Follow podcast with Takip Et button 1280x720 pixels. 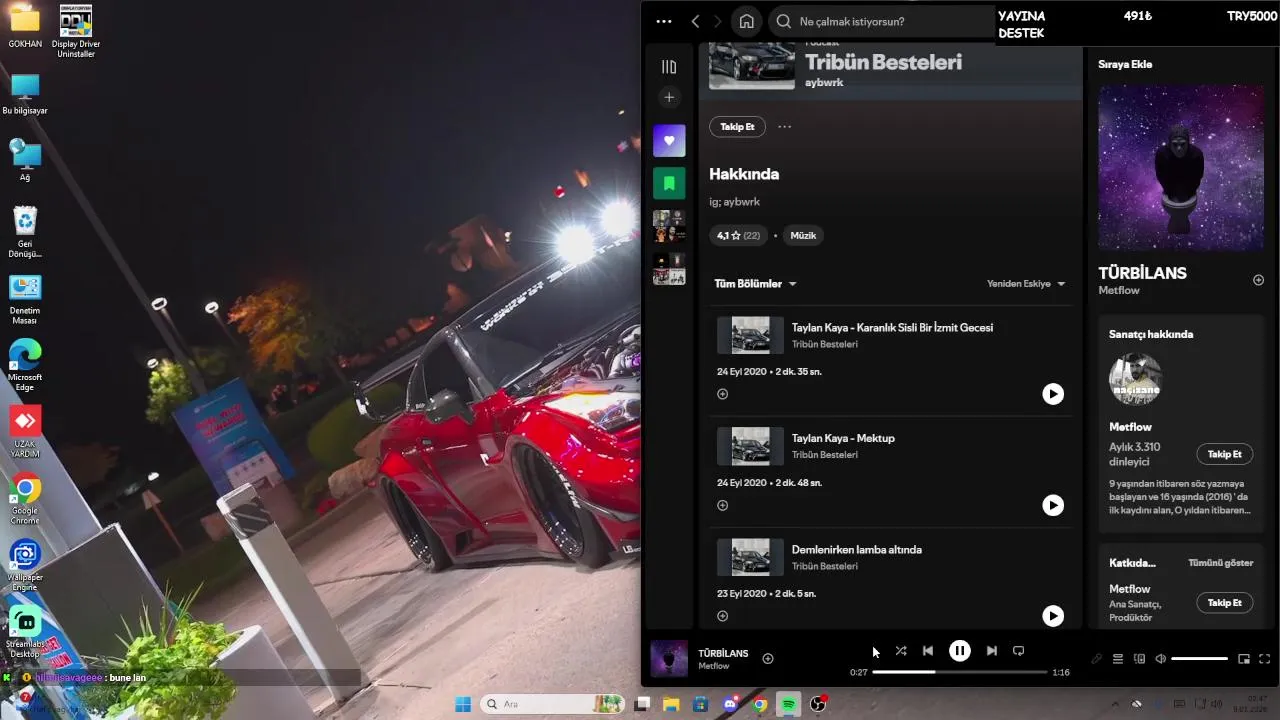point(737,127)
